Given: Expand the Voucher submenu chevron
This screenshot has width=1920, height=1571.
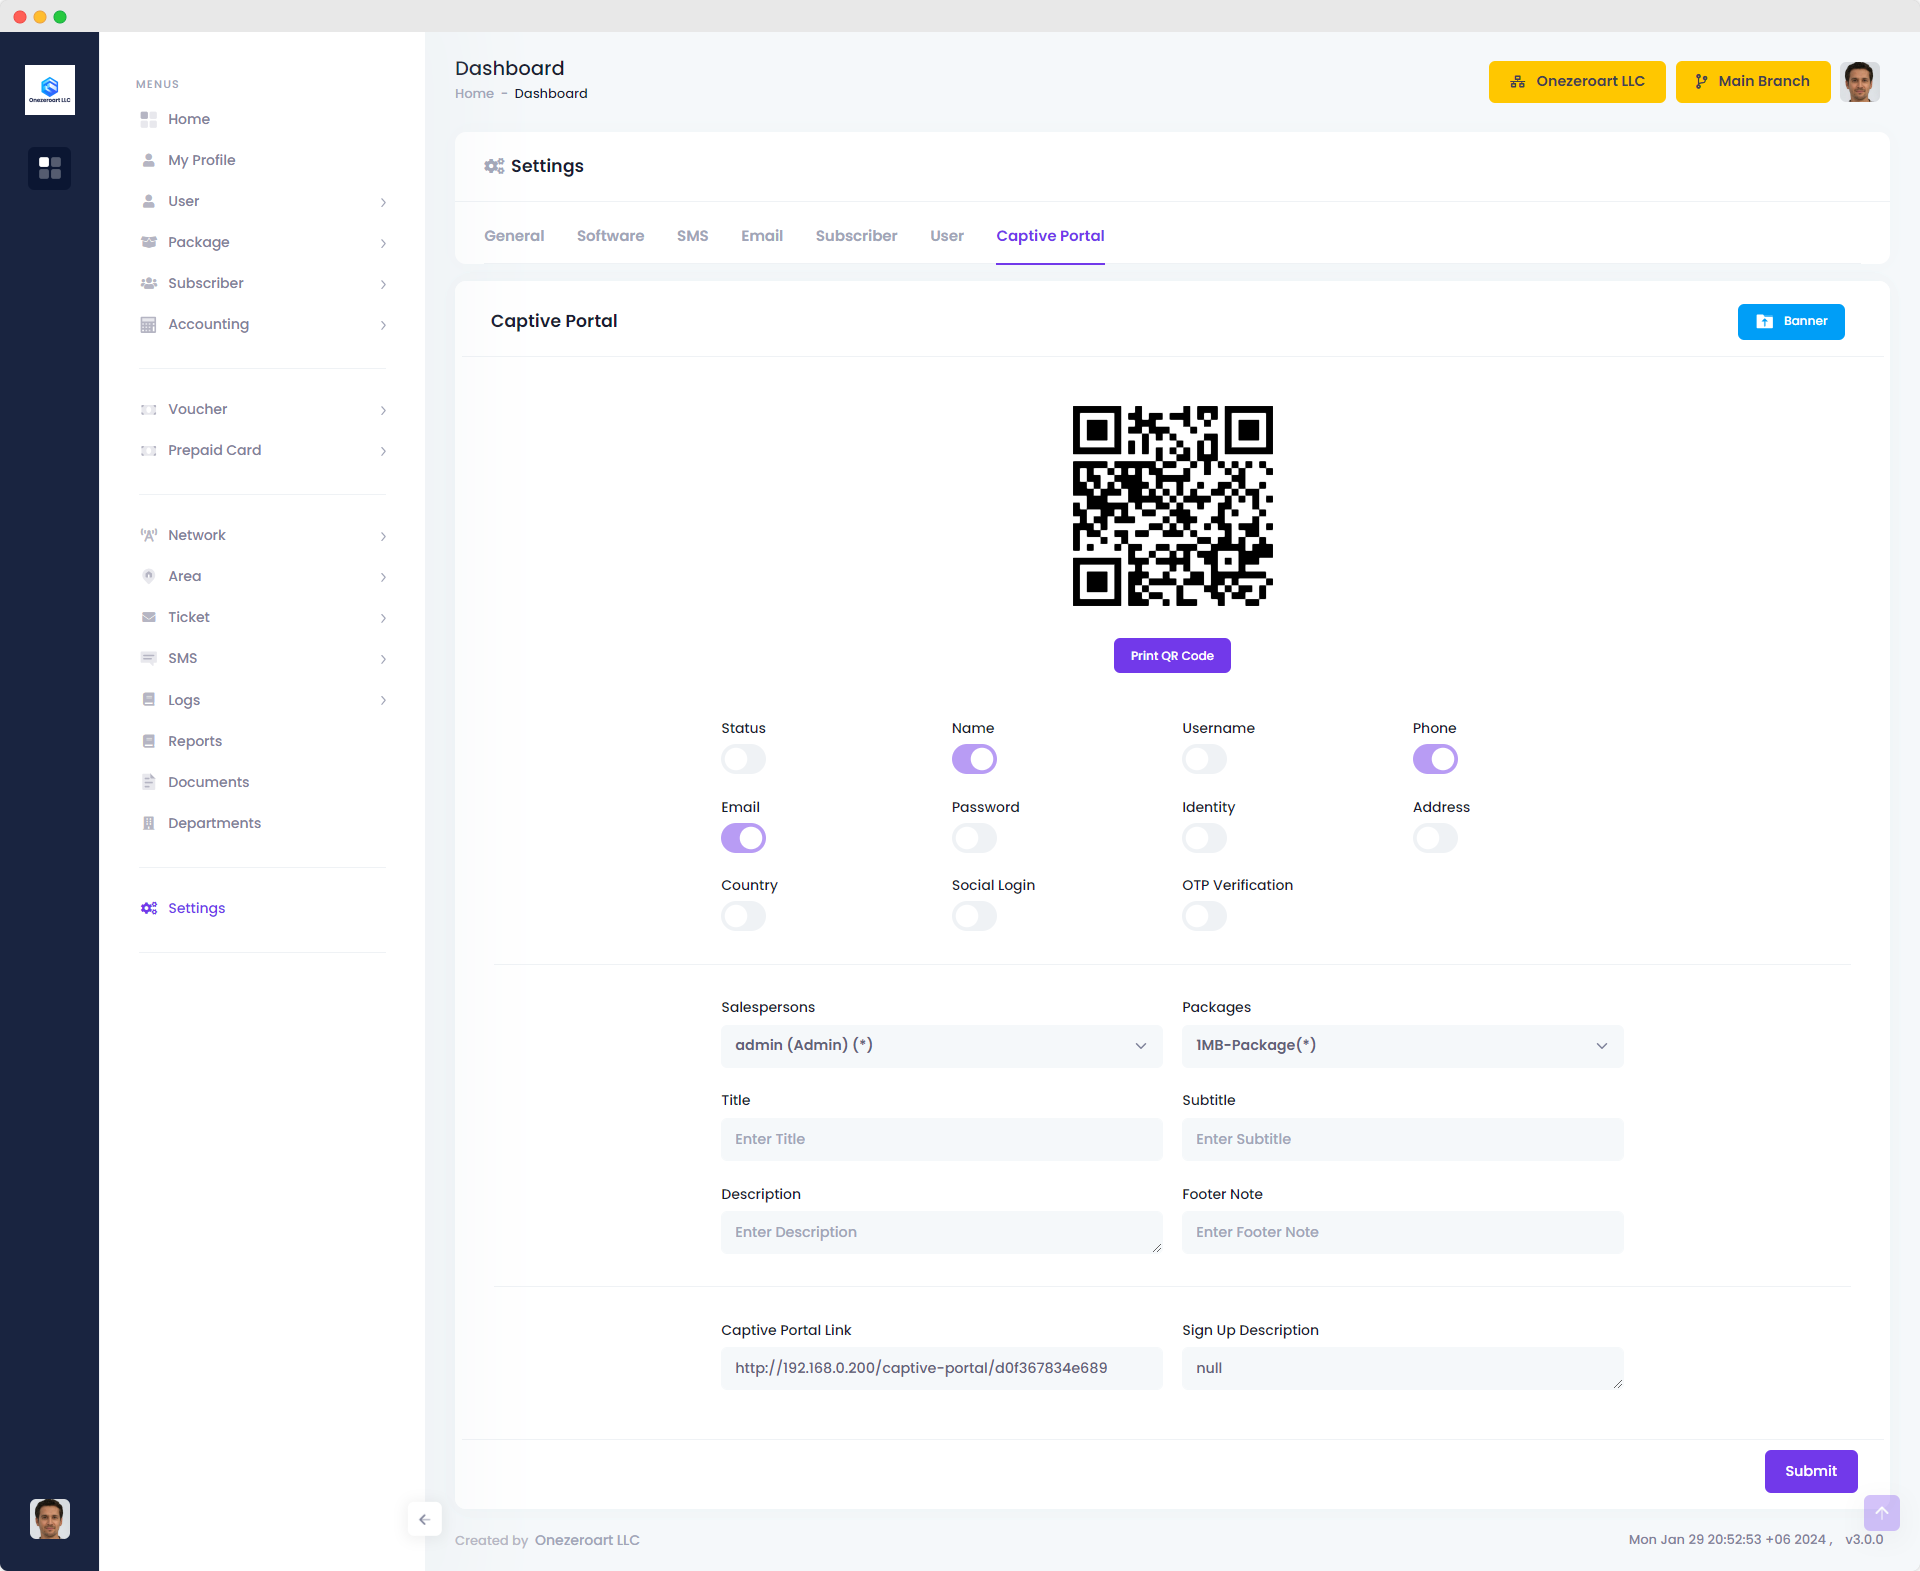Looking at the screenshot, I should [x=383, y=410].
